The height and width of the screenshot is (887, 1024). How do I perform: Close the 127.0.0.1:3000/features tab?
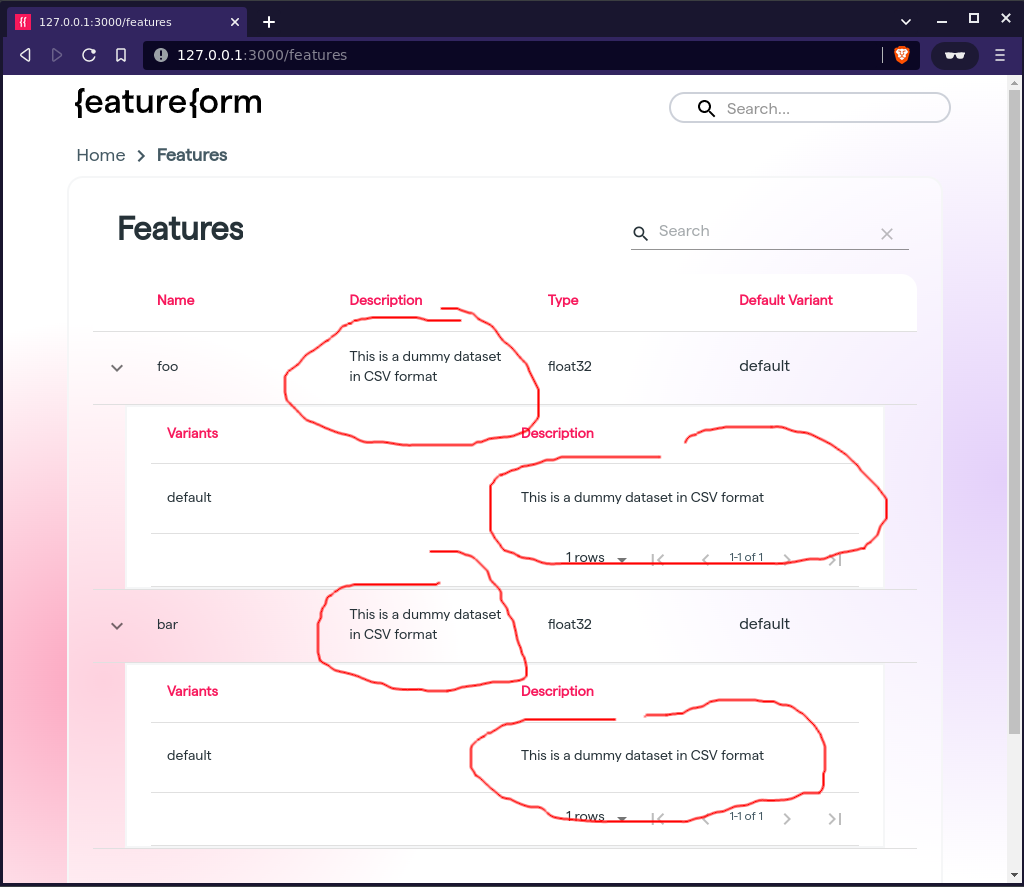[235, 22]
